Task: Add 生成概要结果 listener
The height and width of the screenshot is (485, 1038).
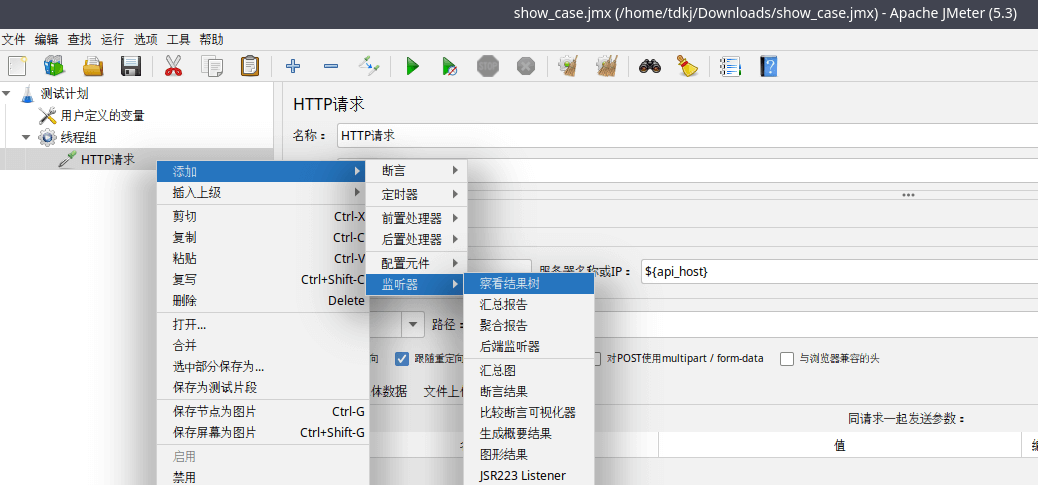Action: click(x=529, y=434)
